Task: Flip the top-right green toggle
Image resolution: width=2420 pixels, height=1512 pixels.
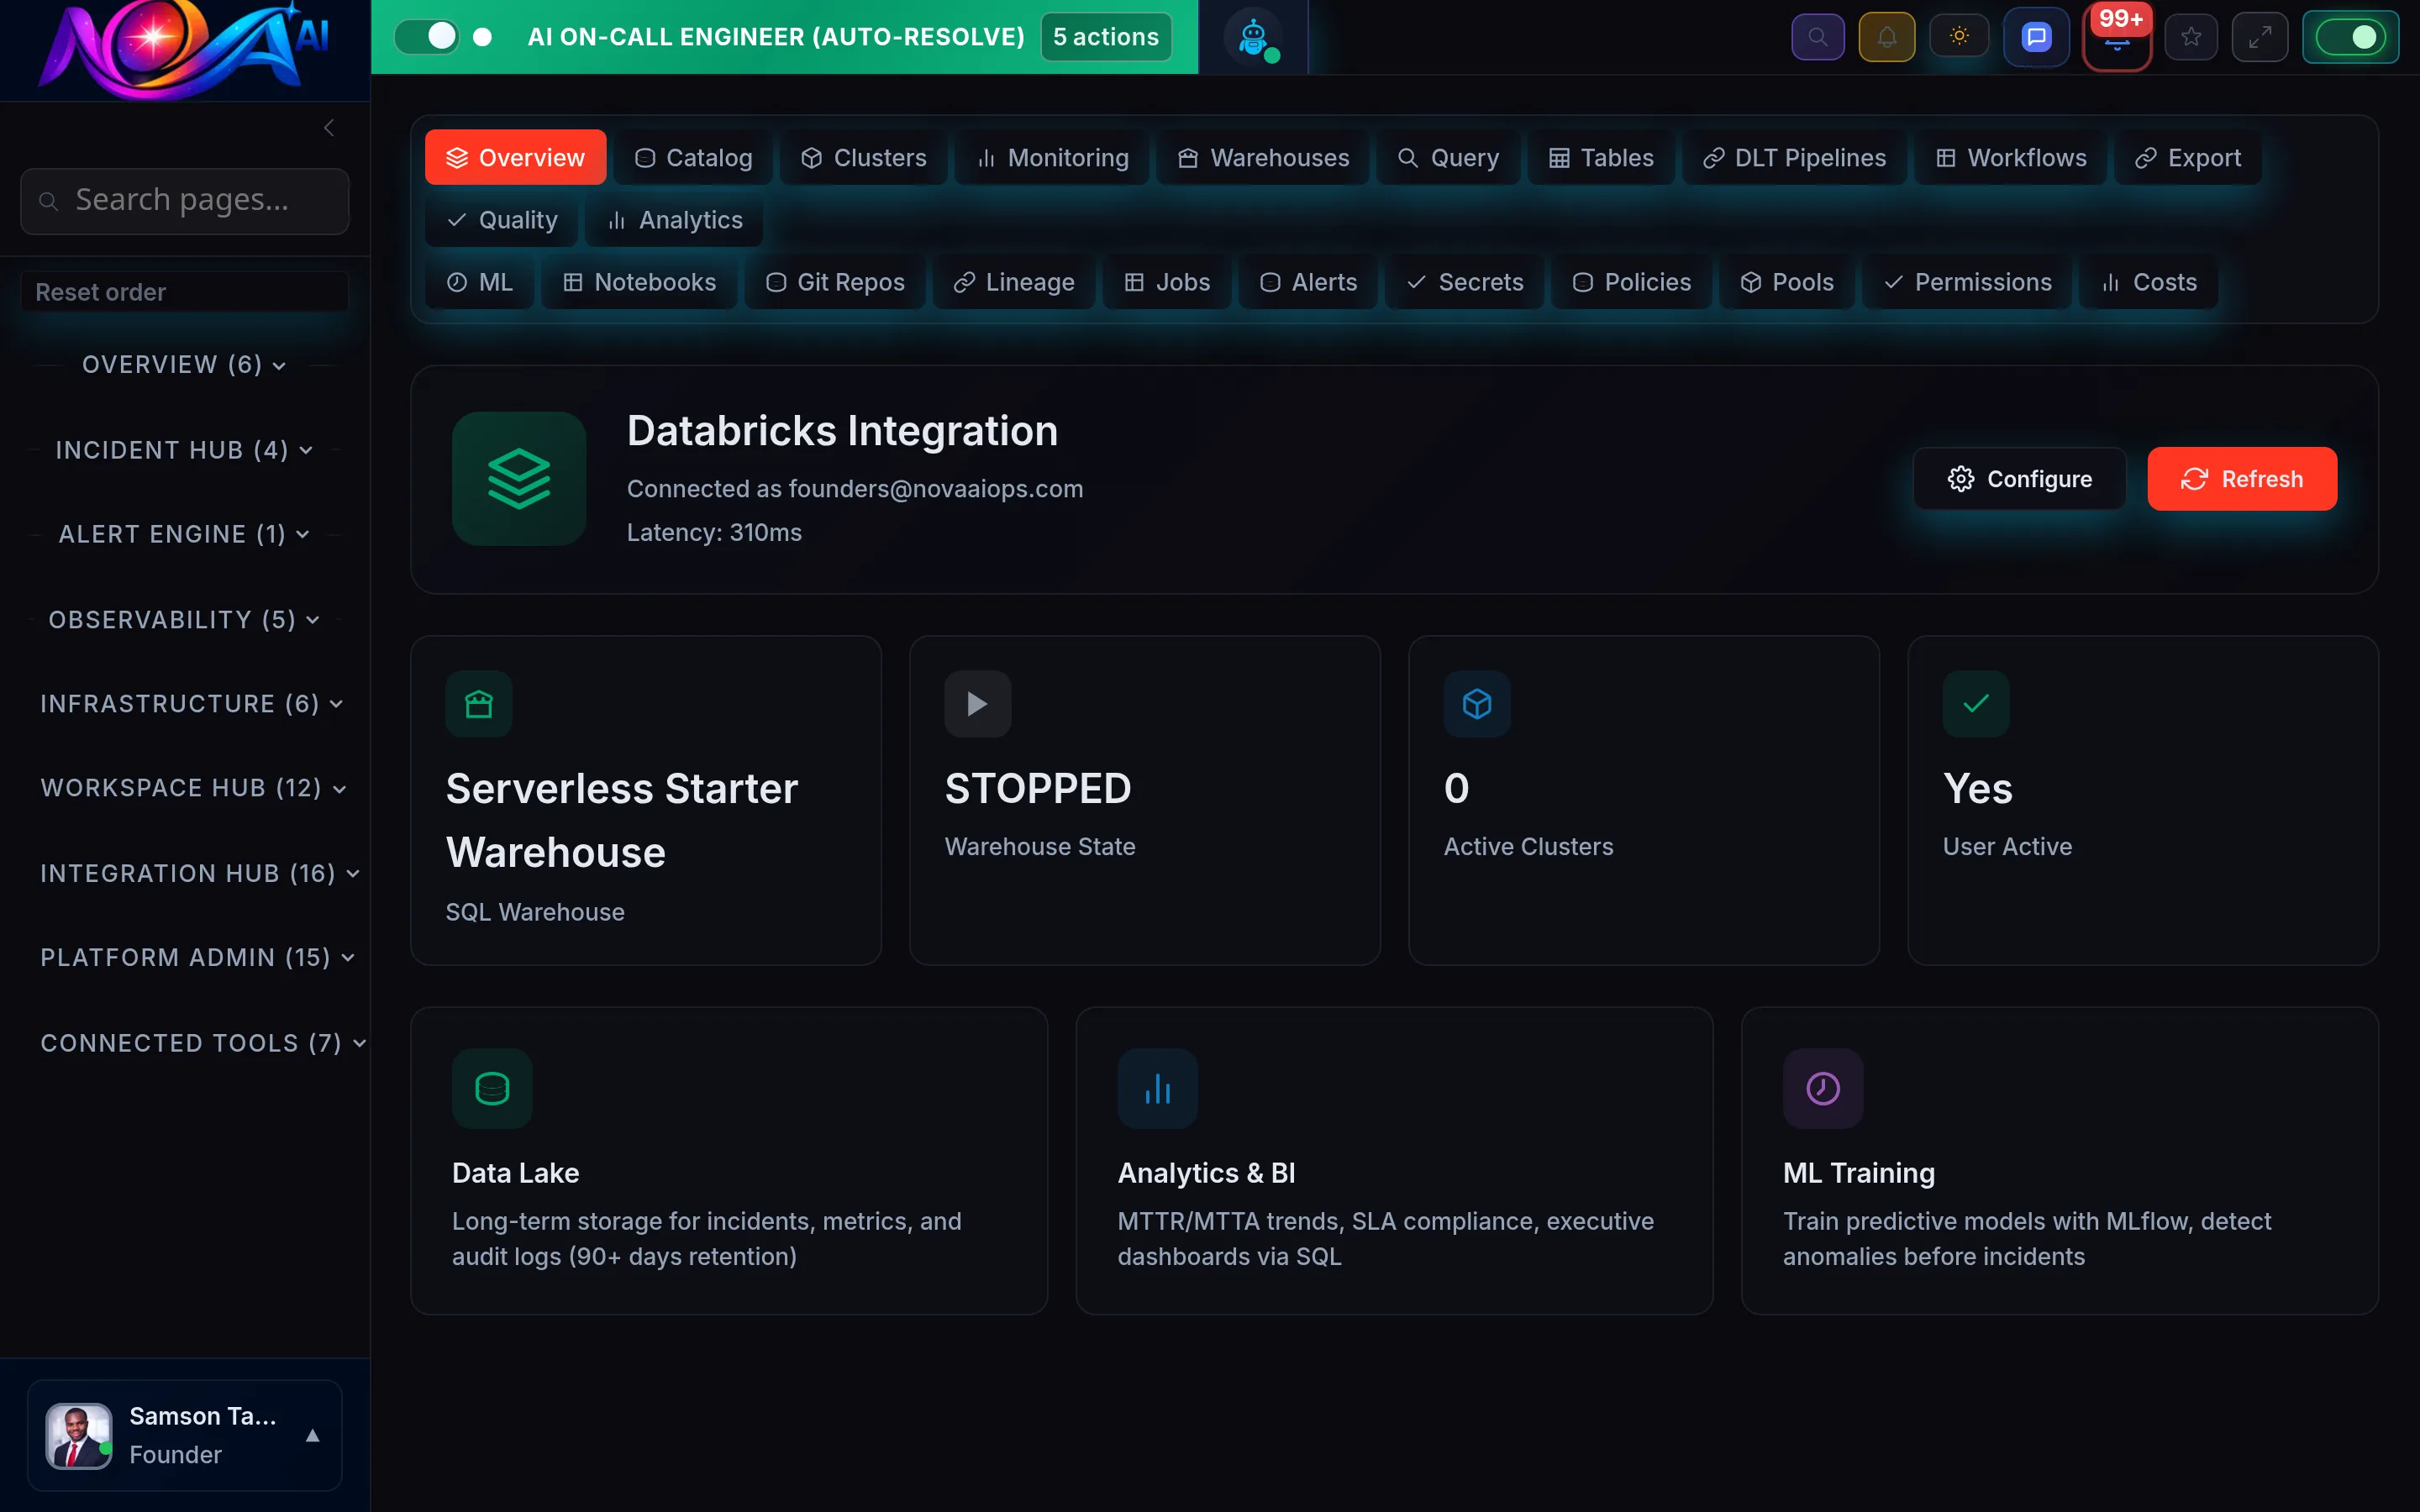Action: (2351, 36)
